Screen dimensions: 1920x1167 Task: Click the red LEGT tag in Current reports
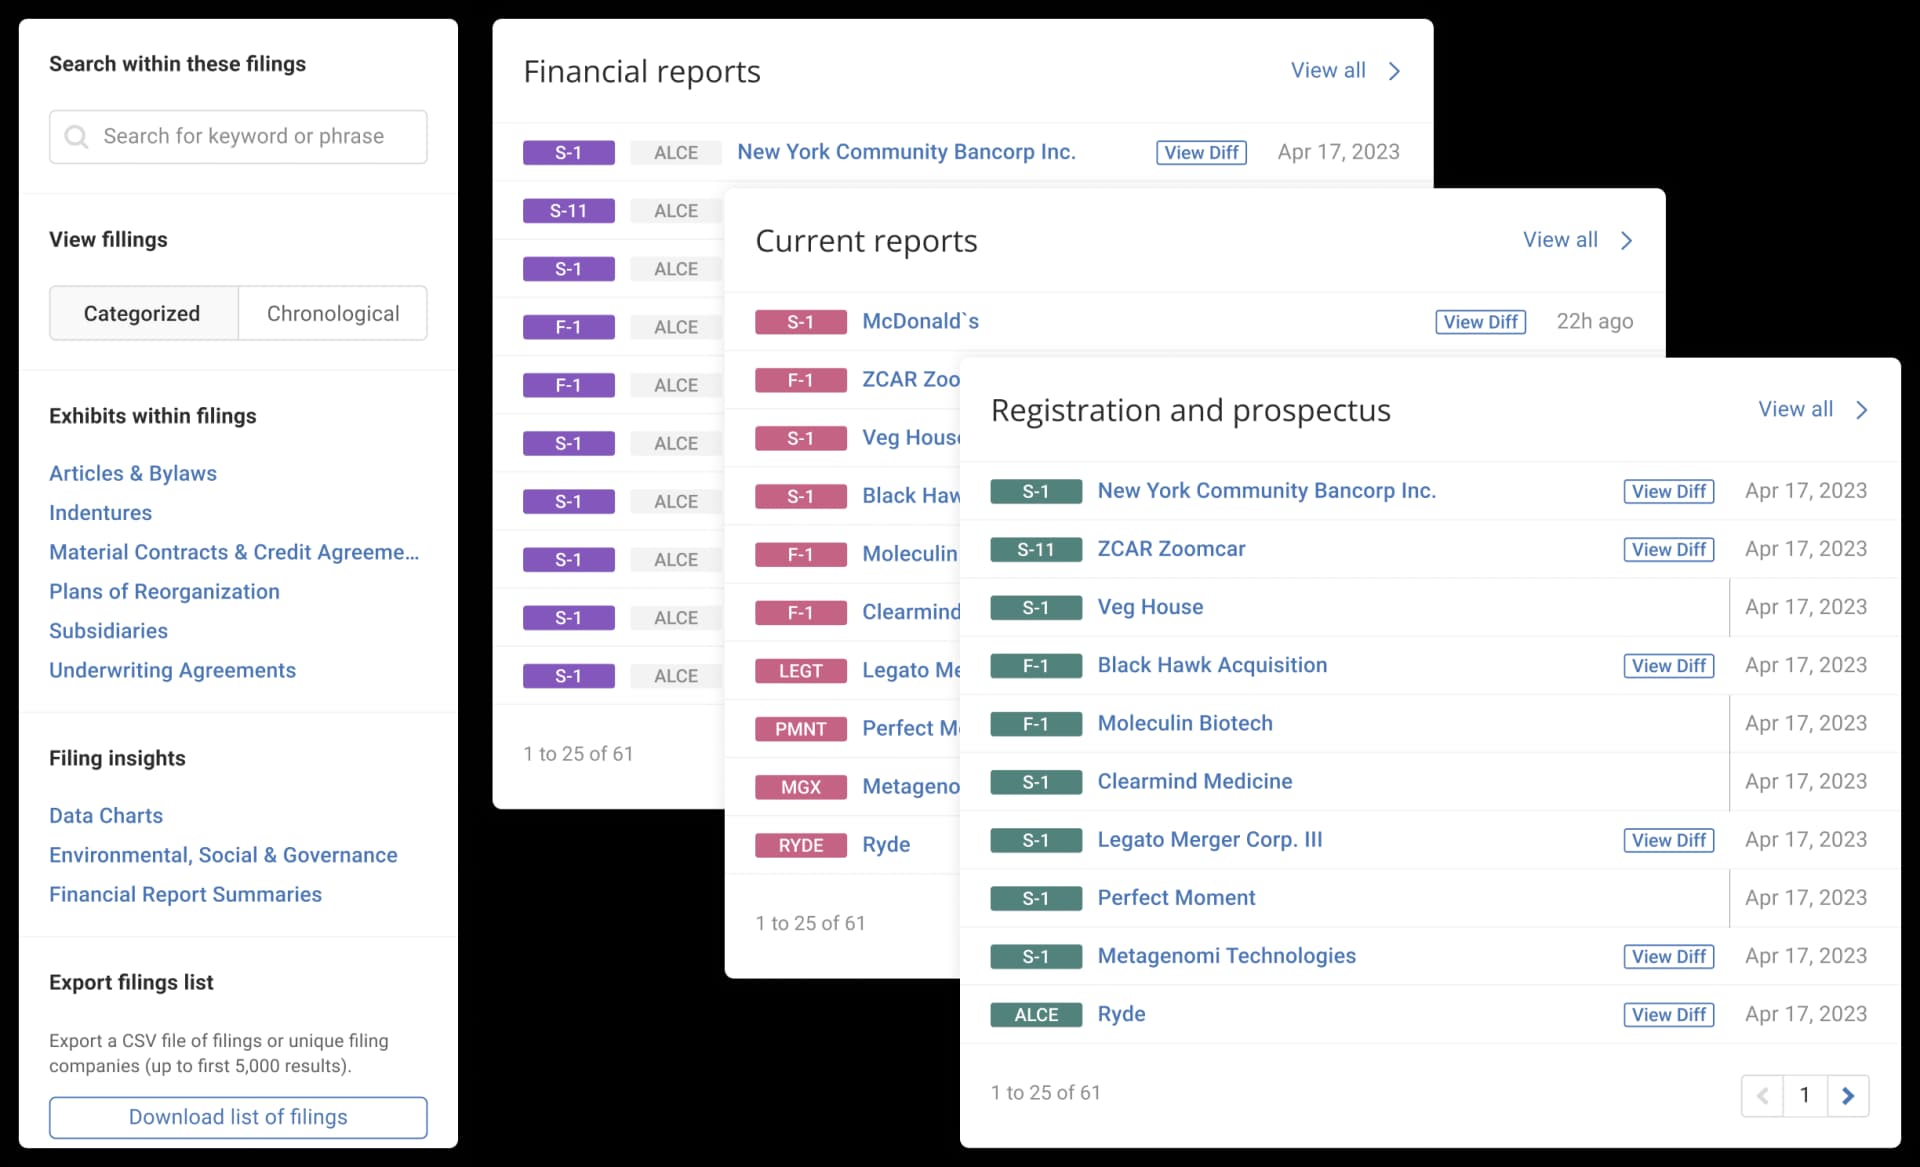pos(800,671)
